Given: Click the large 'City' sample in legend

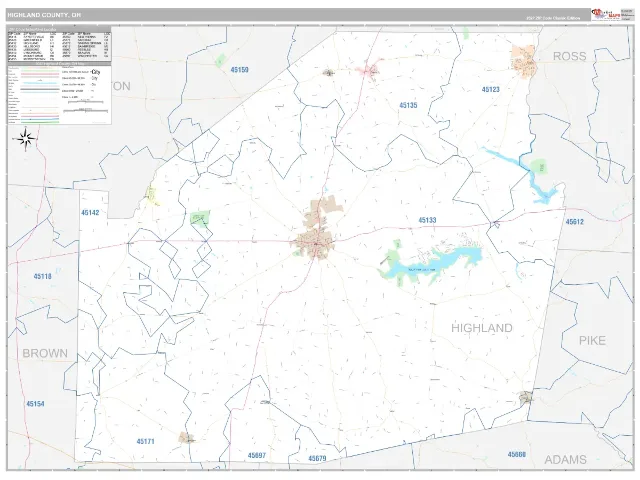Looking at the screenshot, I should point(96,72).
